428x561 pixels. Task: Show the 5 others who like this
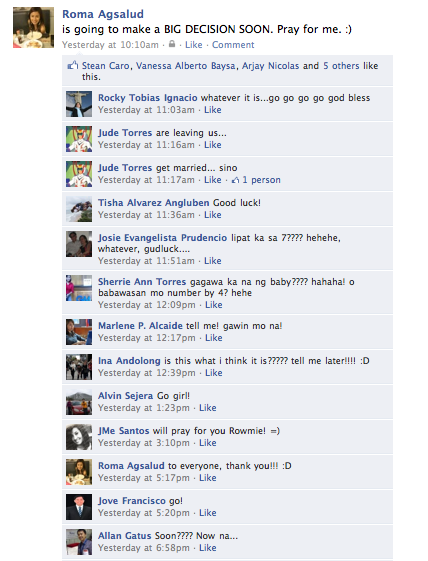click(x=341, y=66)
